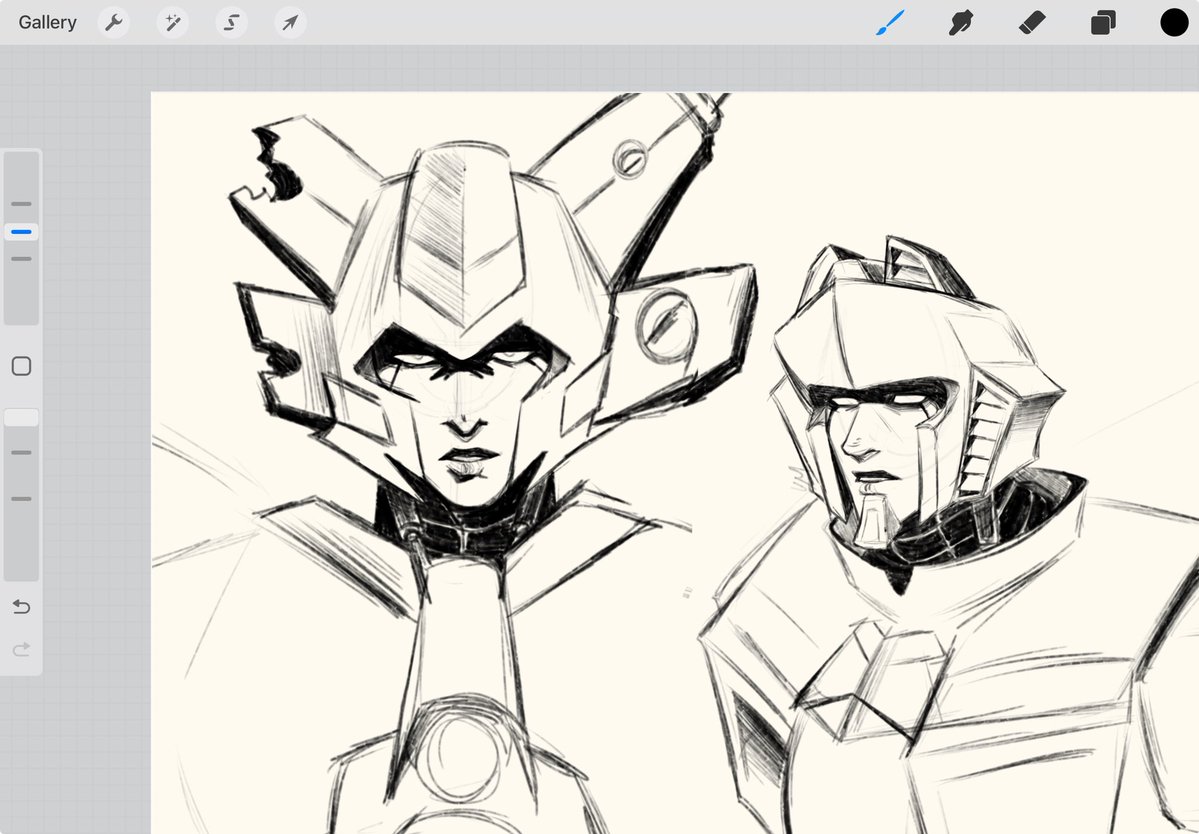Select the Transform arrow tool
1199x834 pixels.
pyautogui.click(x=291, y=23)
